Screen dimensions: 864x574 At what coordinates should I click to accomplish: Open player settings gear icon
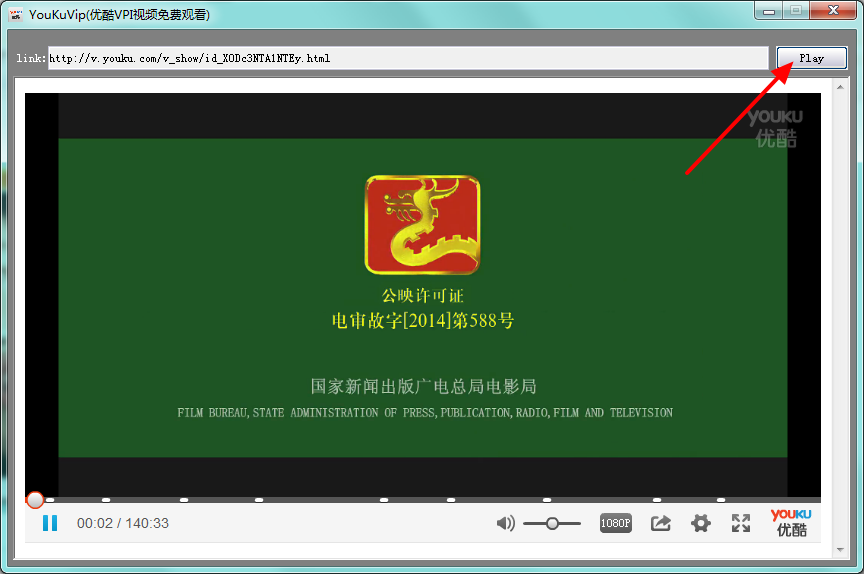point(701,523)
